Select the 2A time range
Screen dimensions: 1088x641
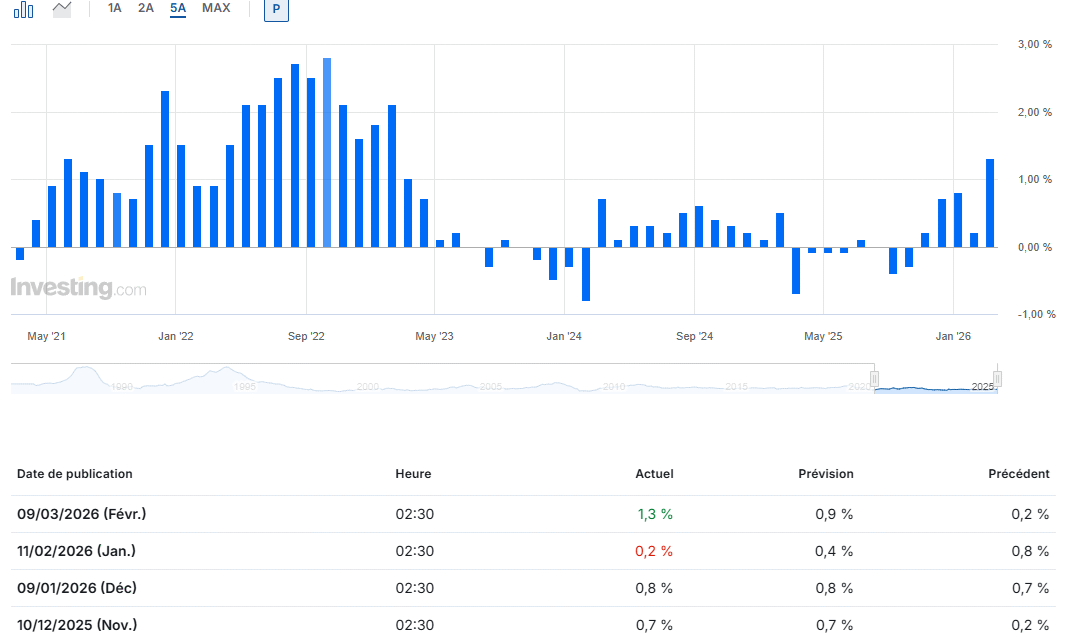click(146, 8)
